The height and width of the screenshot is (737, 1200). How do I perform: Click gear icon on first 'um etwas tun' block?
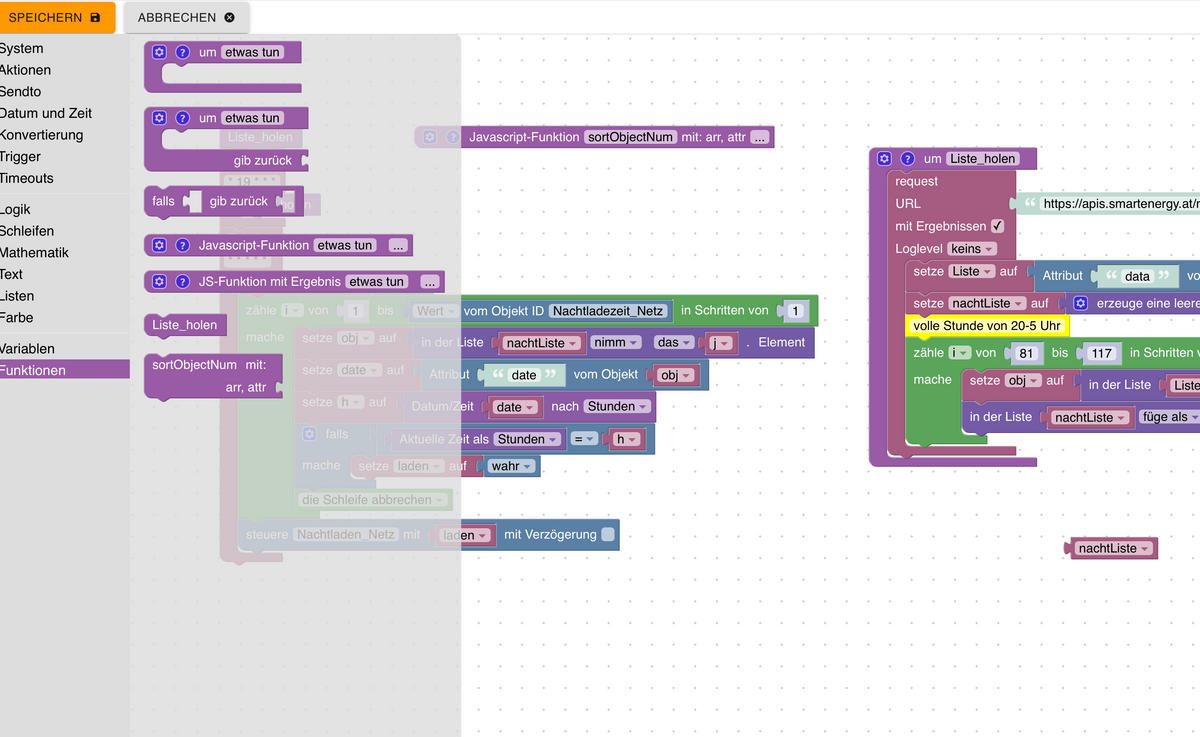159,52
